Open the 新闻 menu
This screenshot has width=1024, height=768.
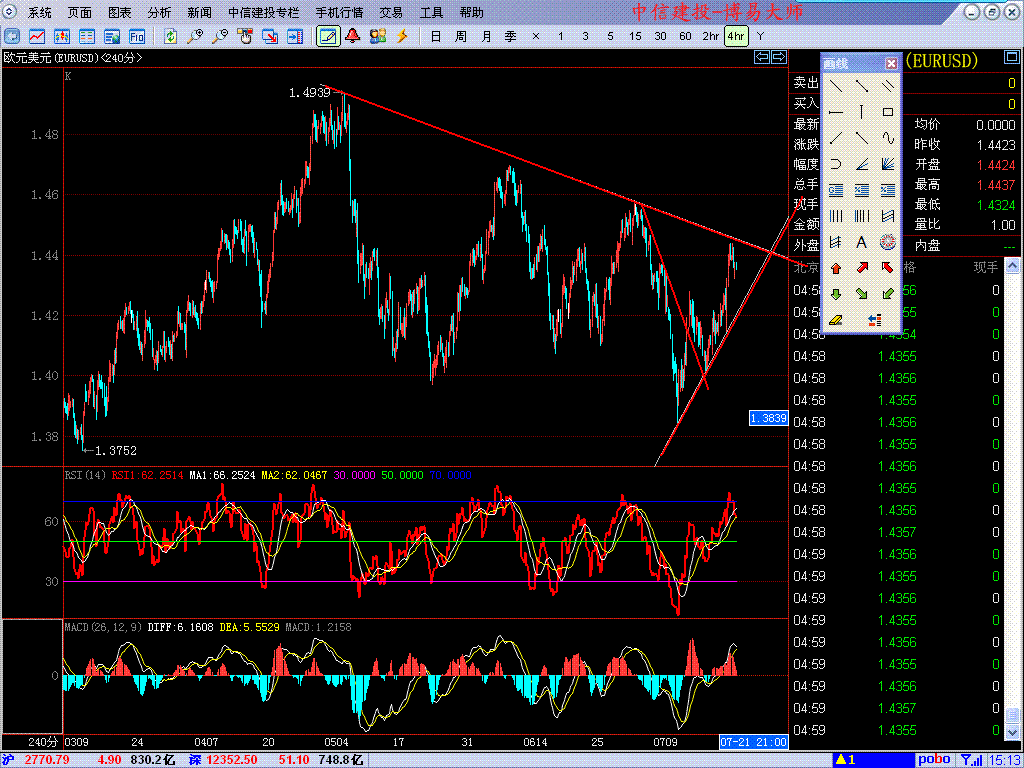coord(199,12)
